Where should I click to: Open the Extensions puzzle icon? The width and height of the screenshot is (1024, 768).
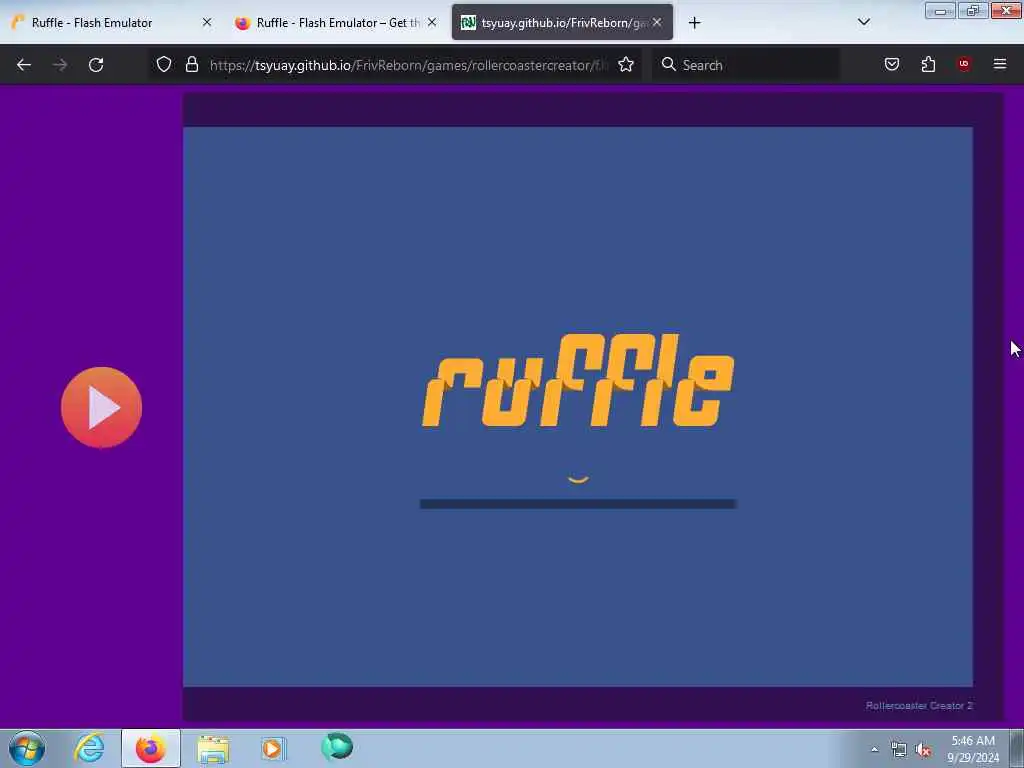click(x=928, y=64)
